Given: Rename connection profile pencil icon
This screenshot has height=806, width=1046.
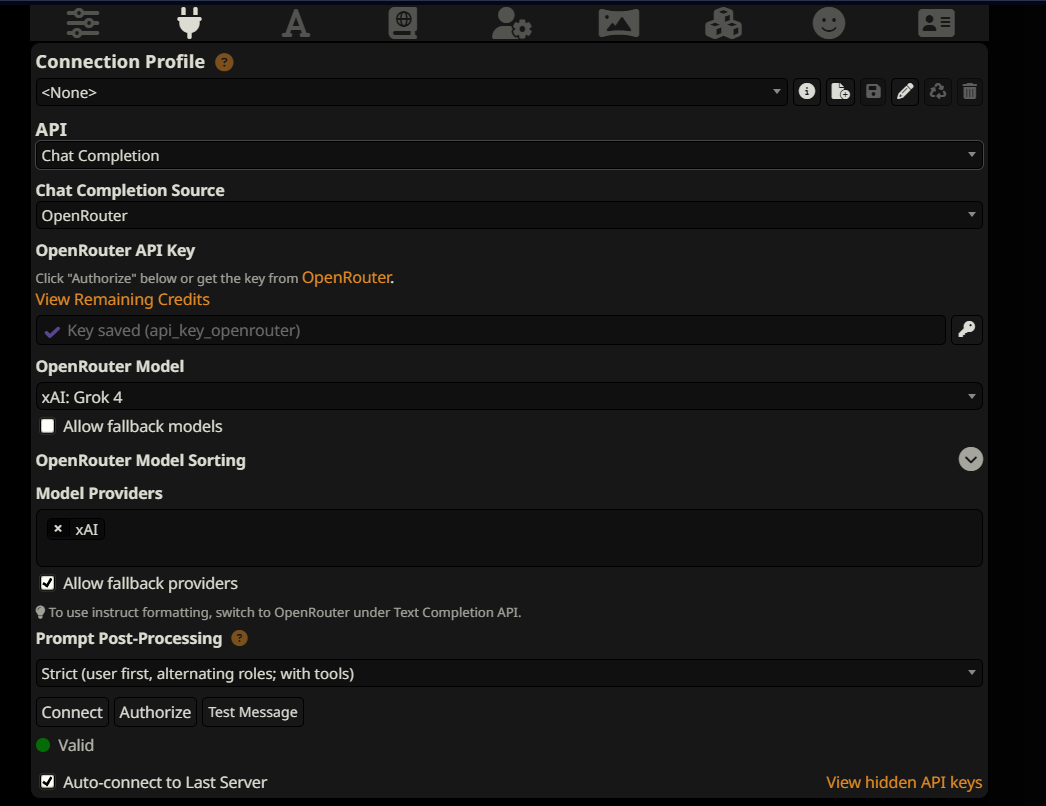Looking at the screenshot, I should 905,91.
